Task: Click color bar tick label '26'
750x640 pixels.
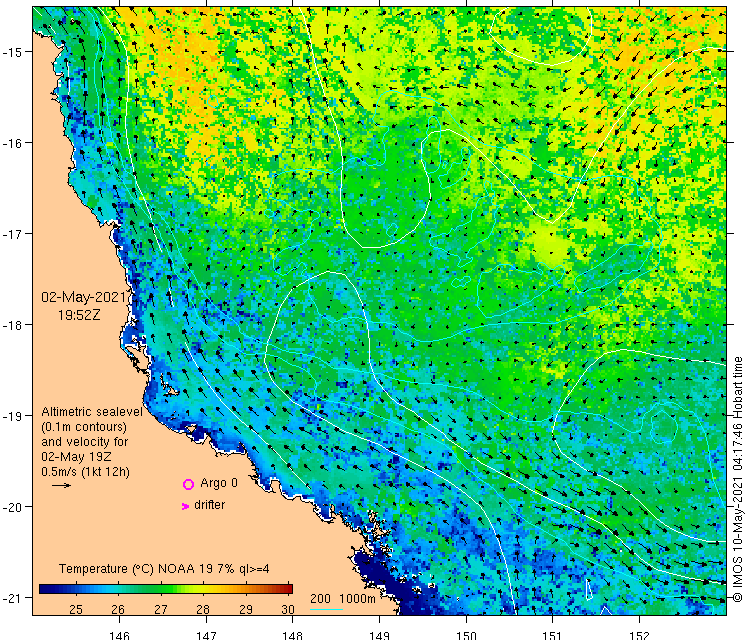Action: (118, 609)
